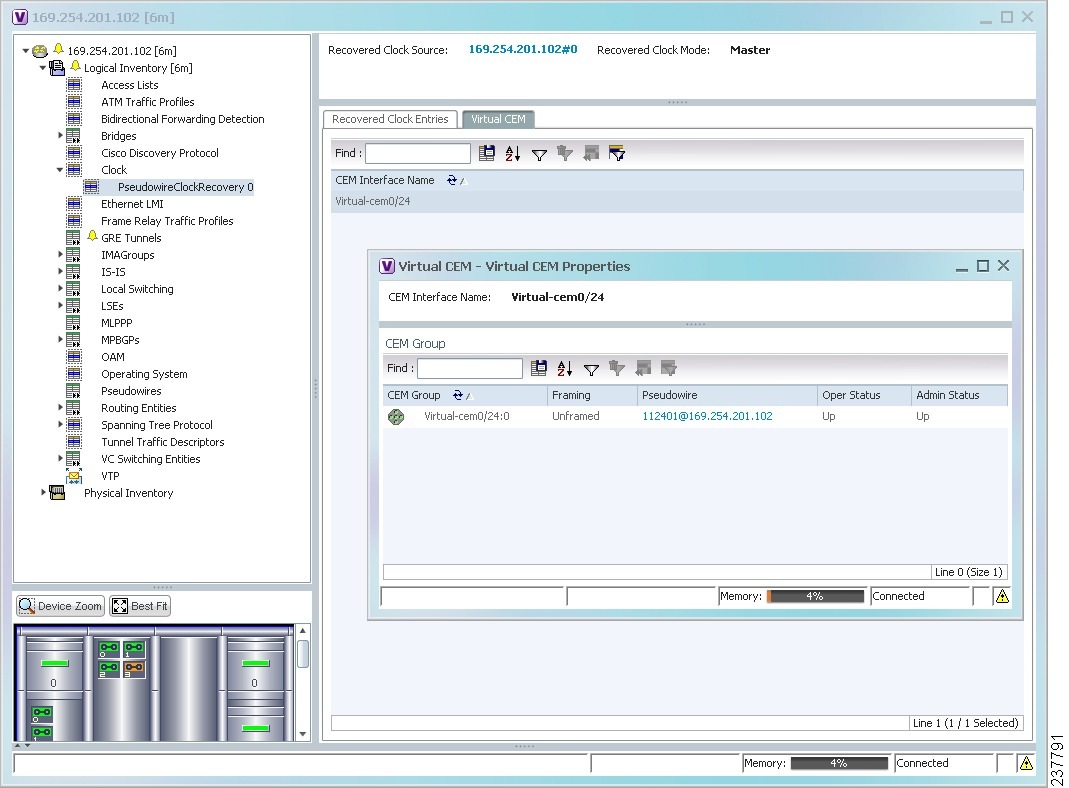Click the Filter funnel icon in Virtual CEM tab
This screenshot has height=788, width=1069.
pos(539,155)
